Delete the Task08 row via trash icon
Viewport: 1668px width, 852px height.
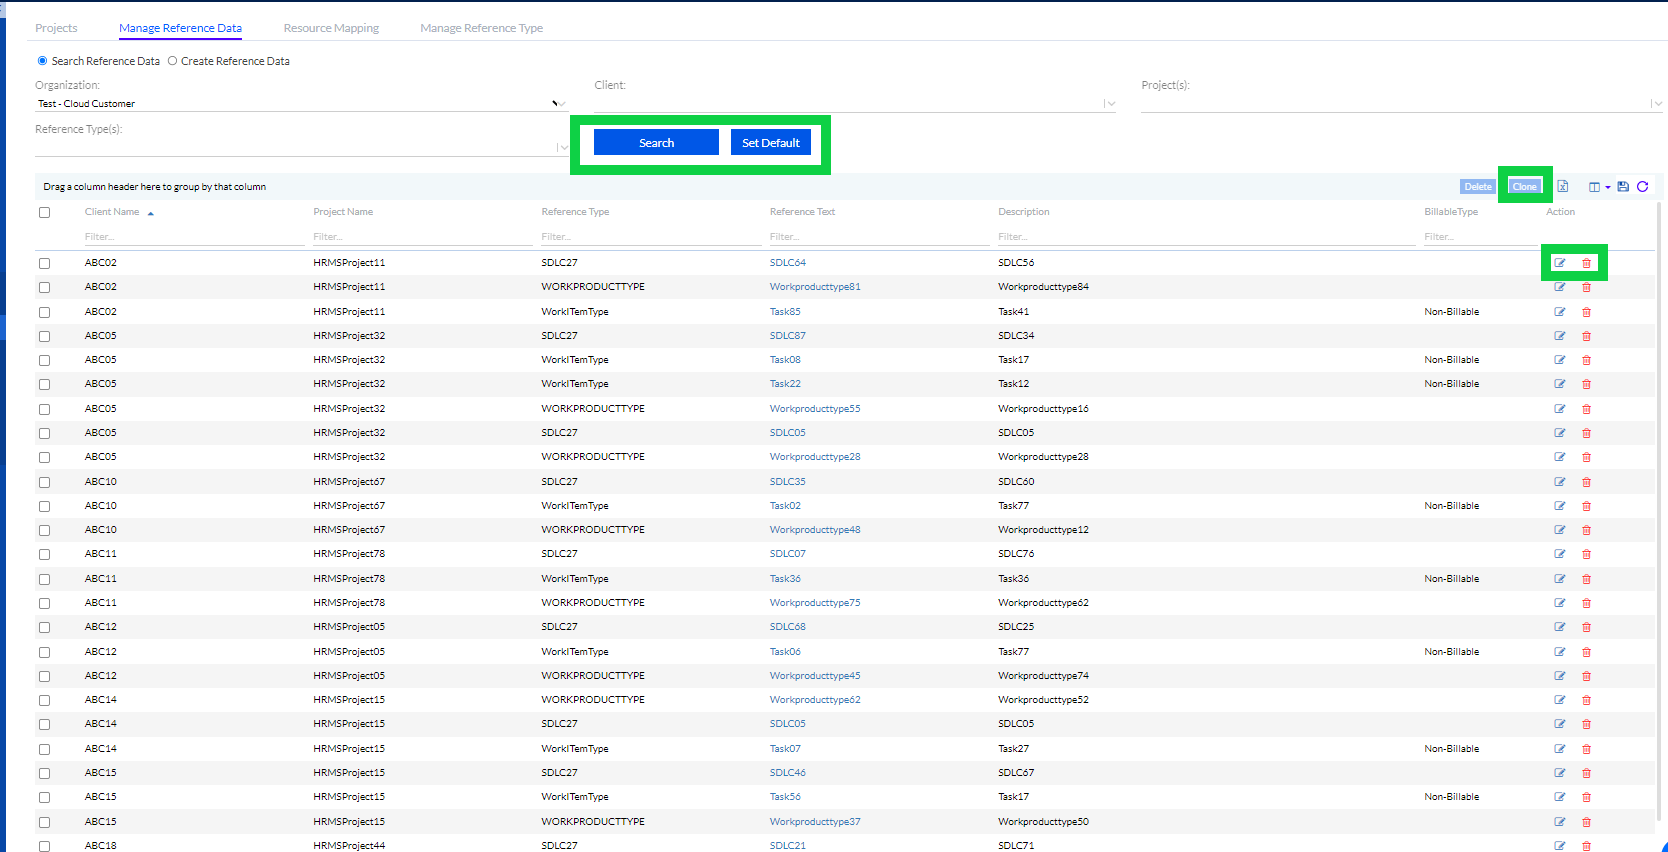1586,360
